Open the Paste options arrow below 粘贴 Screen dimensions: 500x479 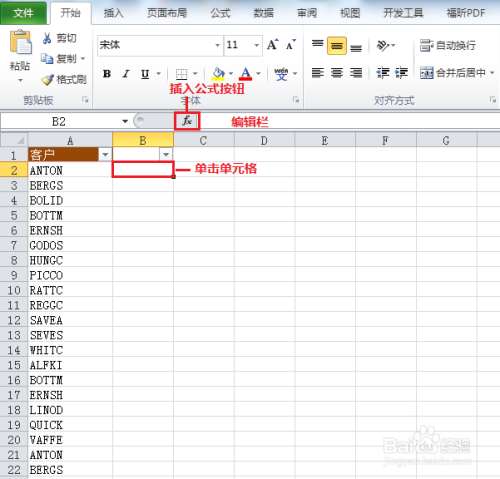pos(20,80)
